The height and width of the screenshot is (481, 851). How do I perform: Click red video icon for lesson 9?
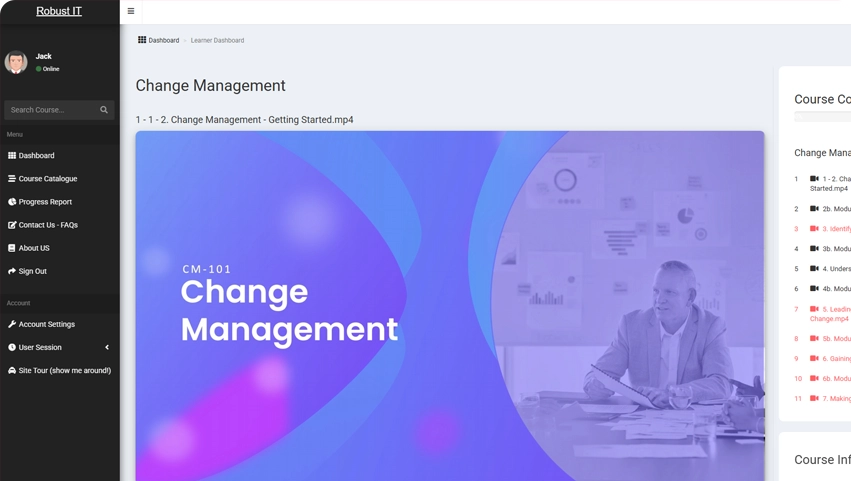[x=814, y=358]
